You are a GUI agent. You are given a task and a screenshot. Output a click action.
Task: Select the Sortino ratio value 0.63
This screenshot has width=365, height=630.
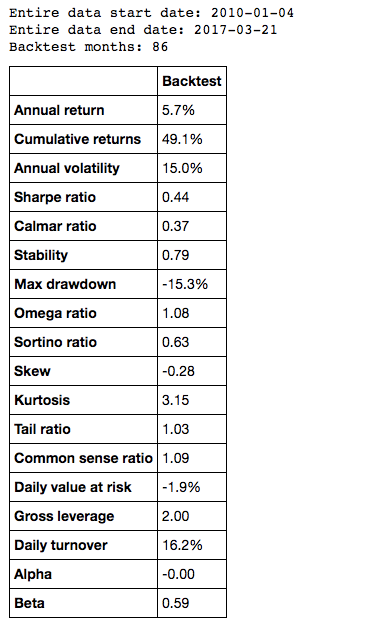175,342
